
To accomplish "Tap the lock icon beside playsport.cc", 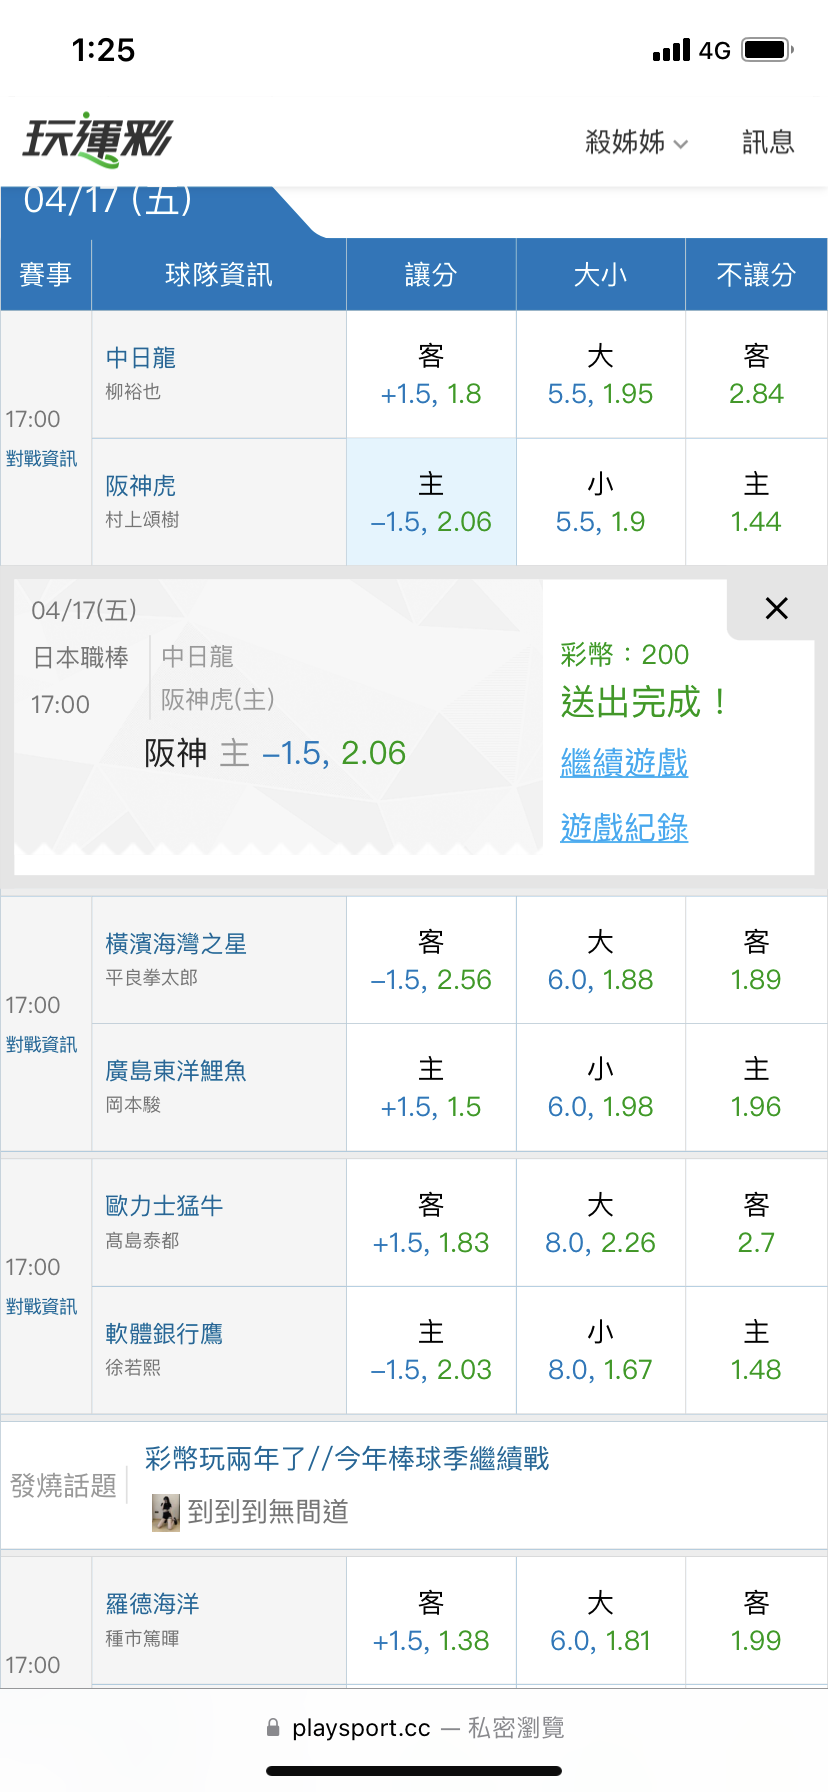I will (x=273, y=1728).
